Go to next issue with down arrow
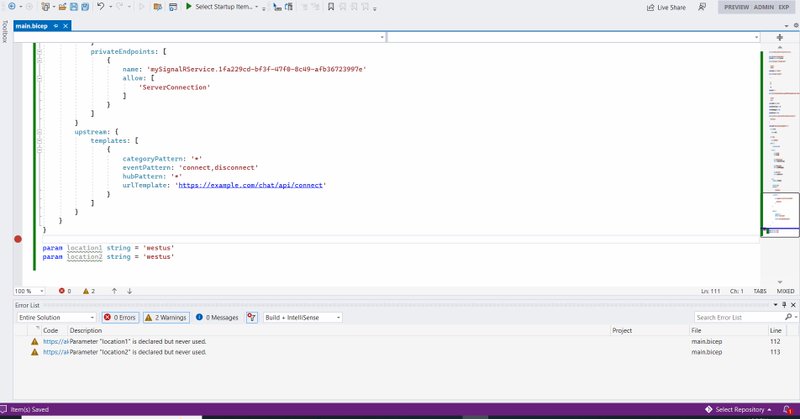 (130, 291)
